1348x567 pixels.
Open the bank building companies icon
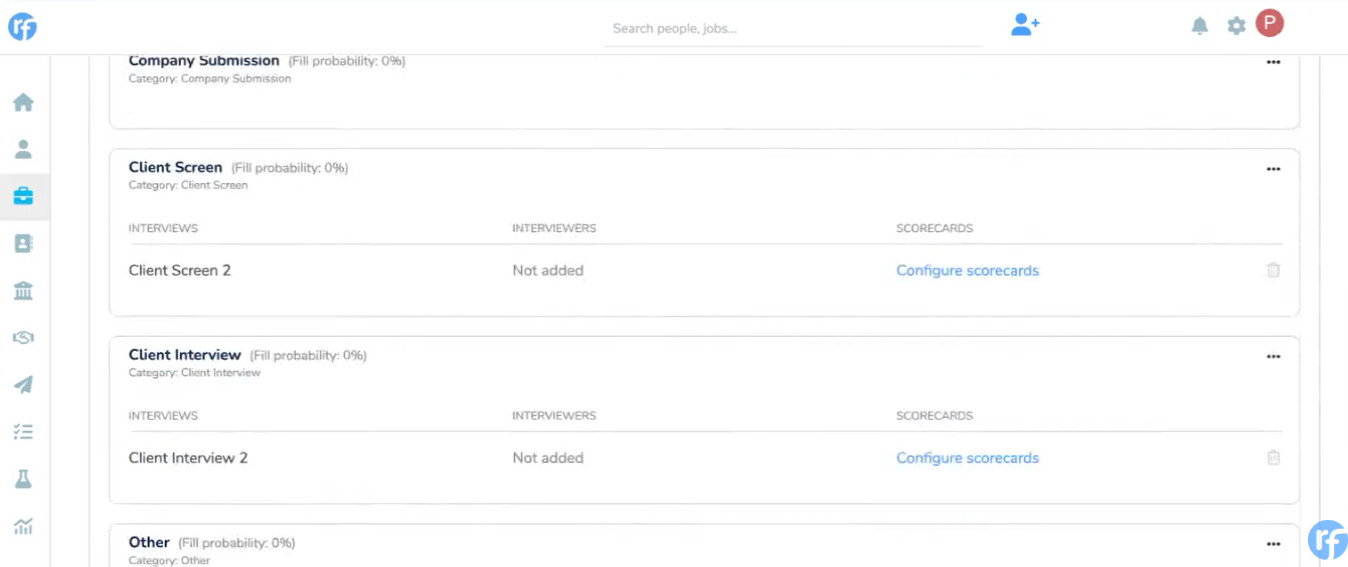tap(23, 290)
